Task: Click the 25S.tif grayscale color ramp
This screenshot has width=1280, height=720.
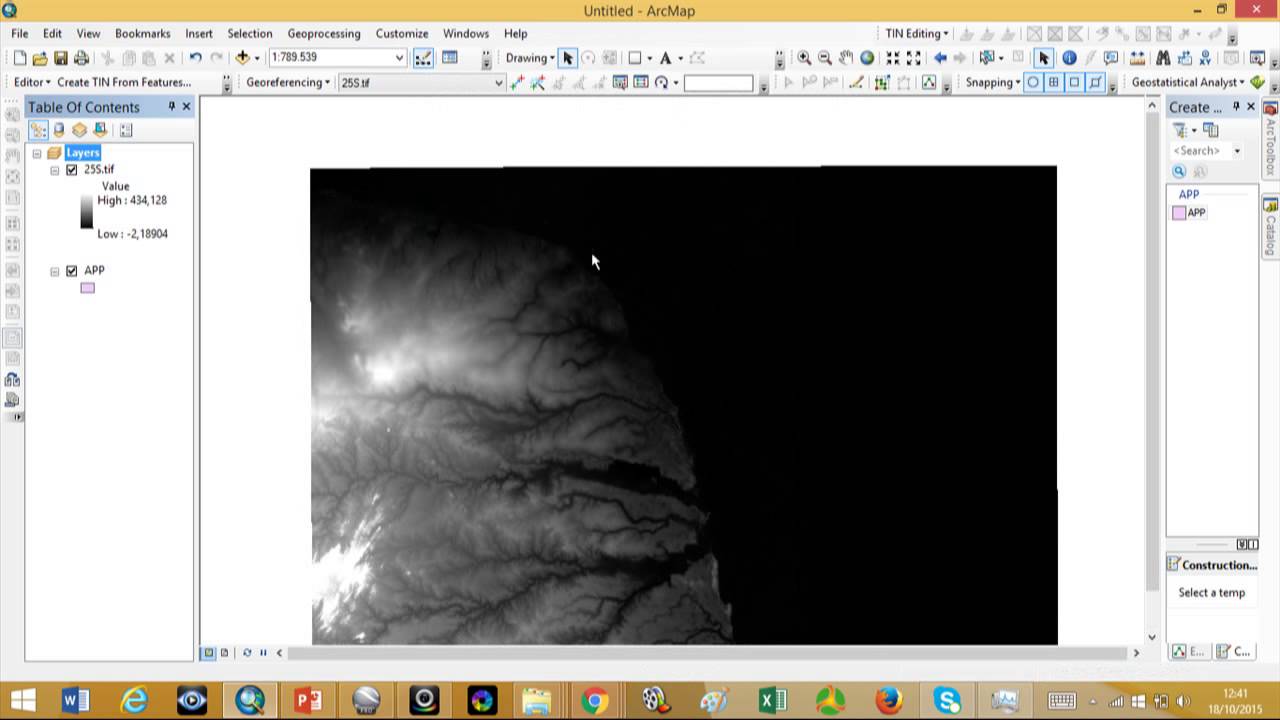Action: (x=87, y=211)
